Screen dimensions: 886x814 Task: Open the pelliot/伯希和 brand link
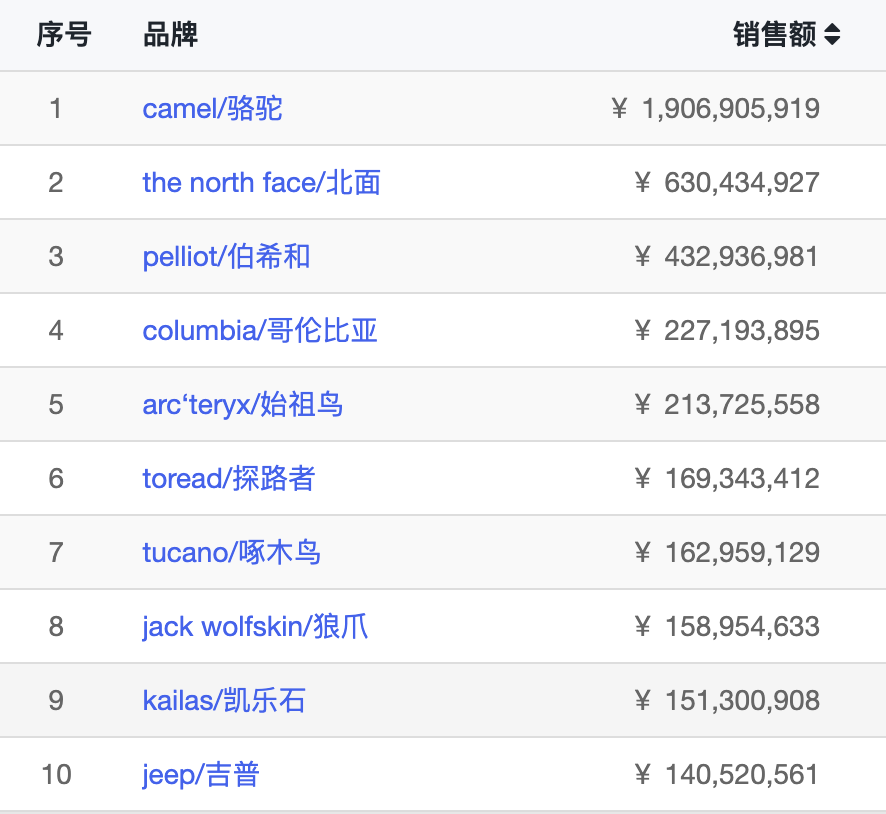coord(226,256)
